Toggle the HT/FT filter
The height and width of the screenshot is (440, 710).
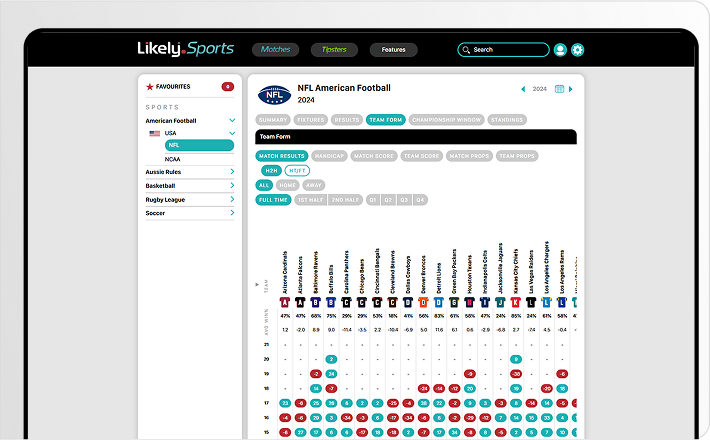tap(297, 171)
